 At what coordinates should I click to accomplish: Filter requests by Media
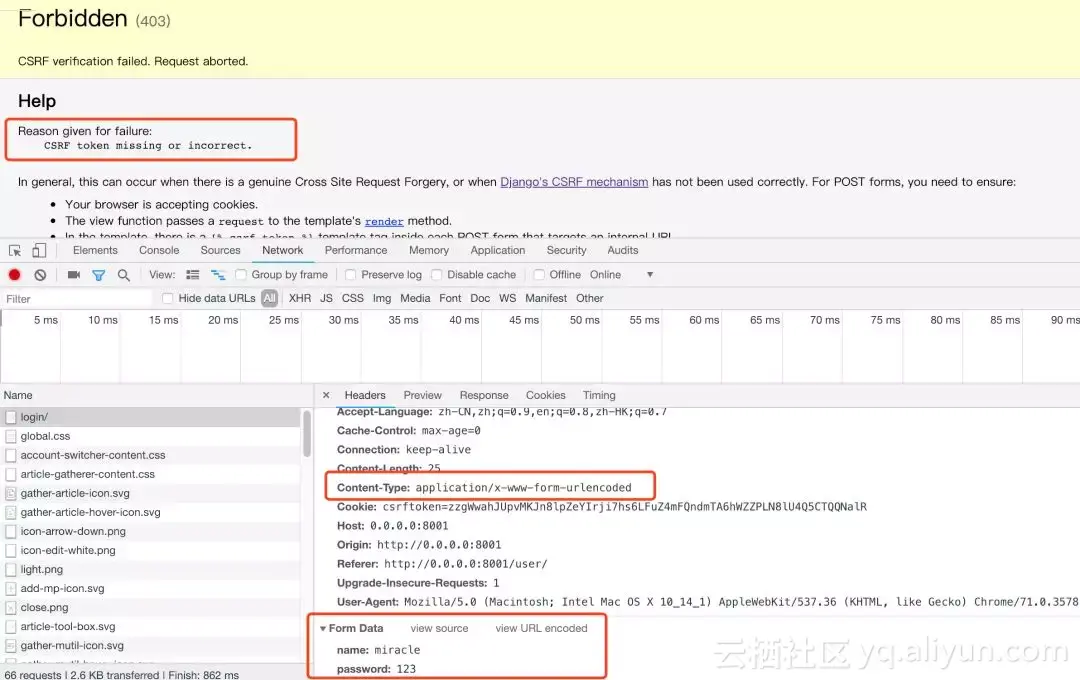415,298
